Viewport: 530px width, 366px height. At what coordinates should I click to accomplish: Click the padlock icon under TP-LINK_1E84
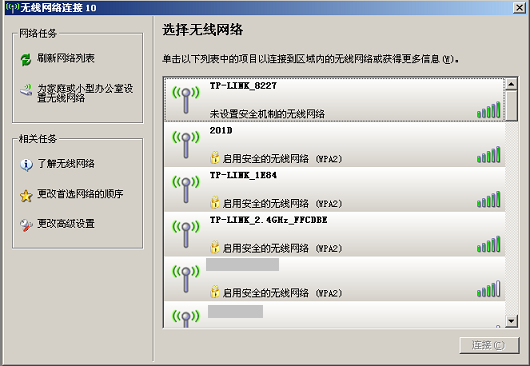(215, 203)
